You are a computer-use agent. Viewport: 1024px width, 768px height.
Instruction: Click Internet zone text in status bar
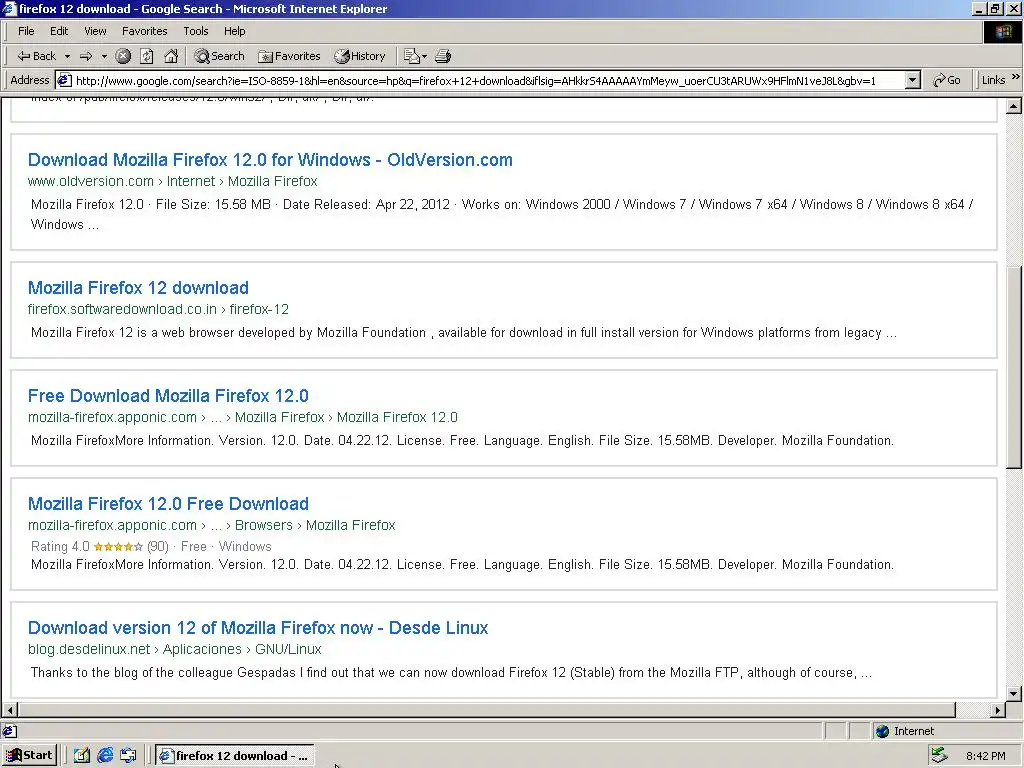(914, 731)
